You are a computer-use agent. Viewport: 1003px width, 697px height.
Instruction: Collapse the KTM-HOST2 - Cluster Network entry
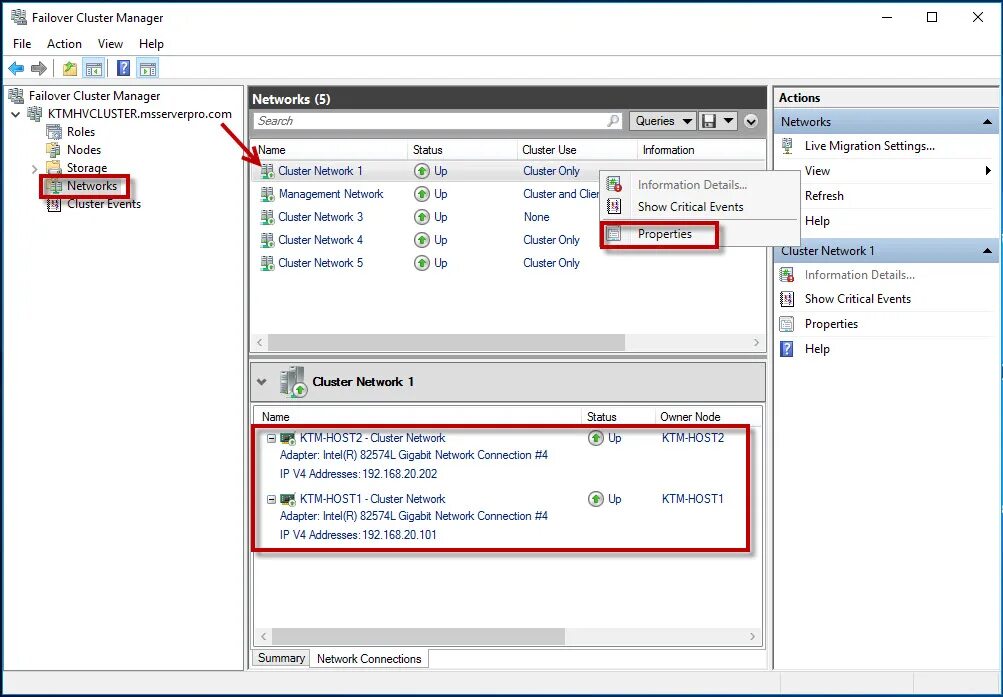(x=271, y=438)
